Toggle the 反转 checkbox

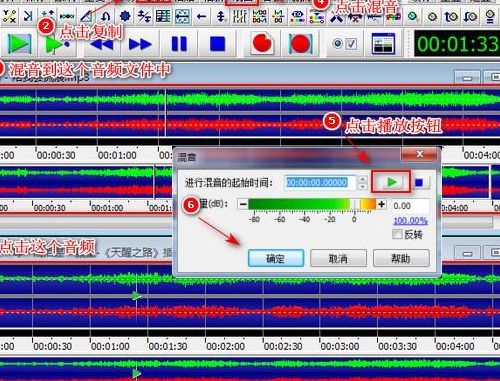[x=397, y=234]
